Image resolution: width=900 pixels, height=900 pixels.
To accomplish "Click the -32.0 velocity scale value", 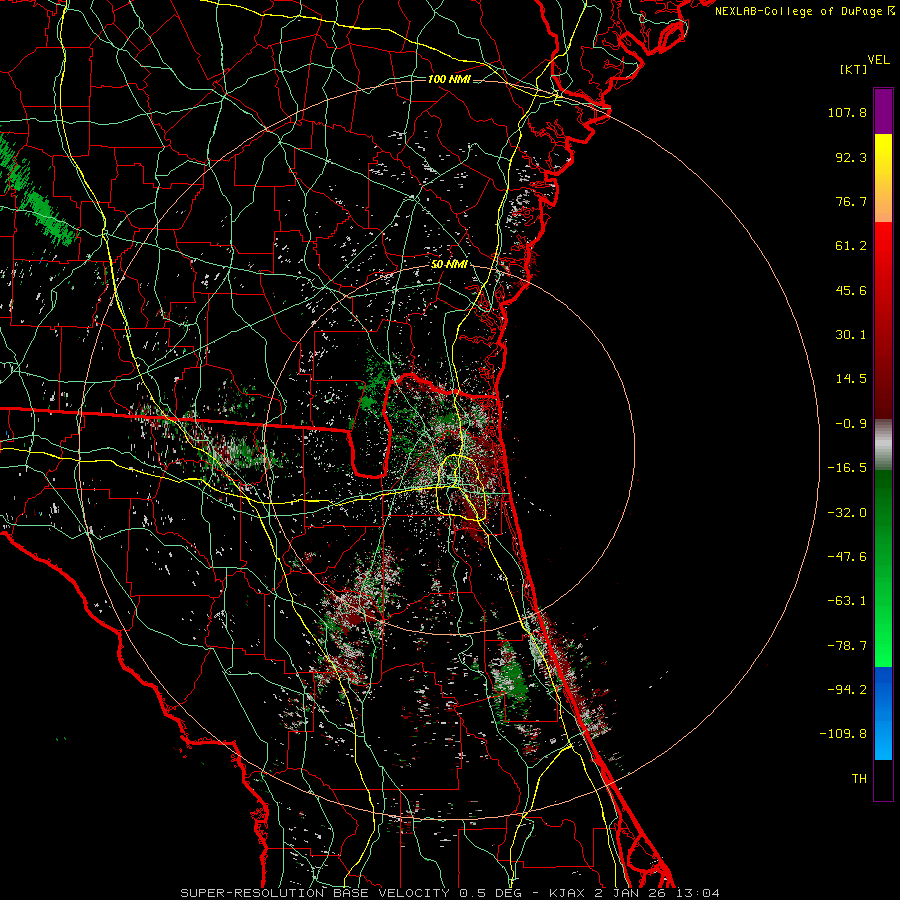I will pyautogui.click(x=847, y=512).
